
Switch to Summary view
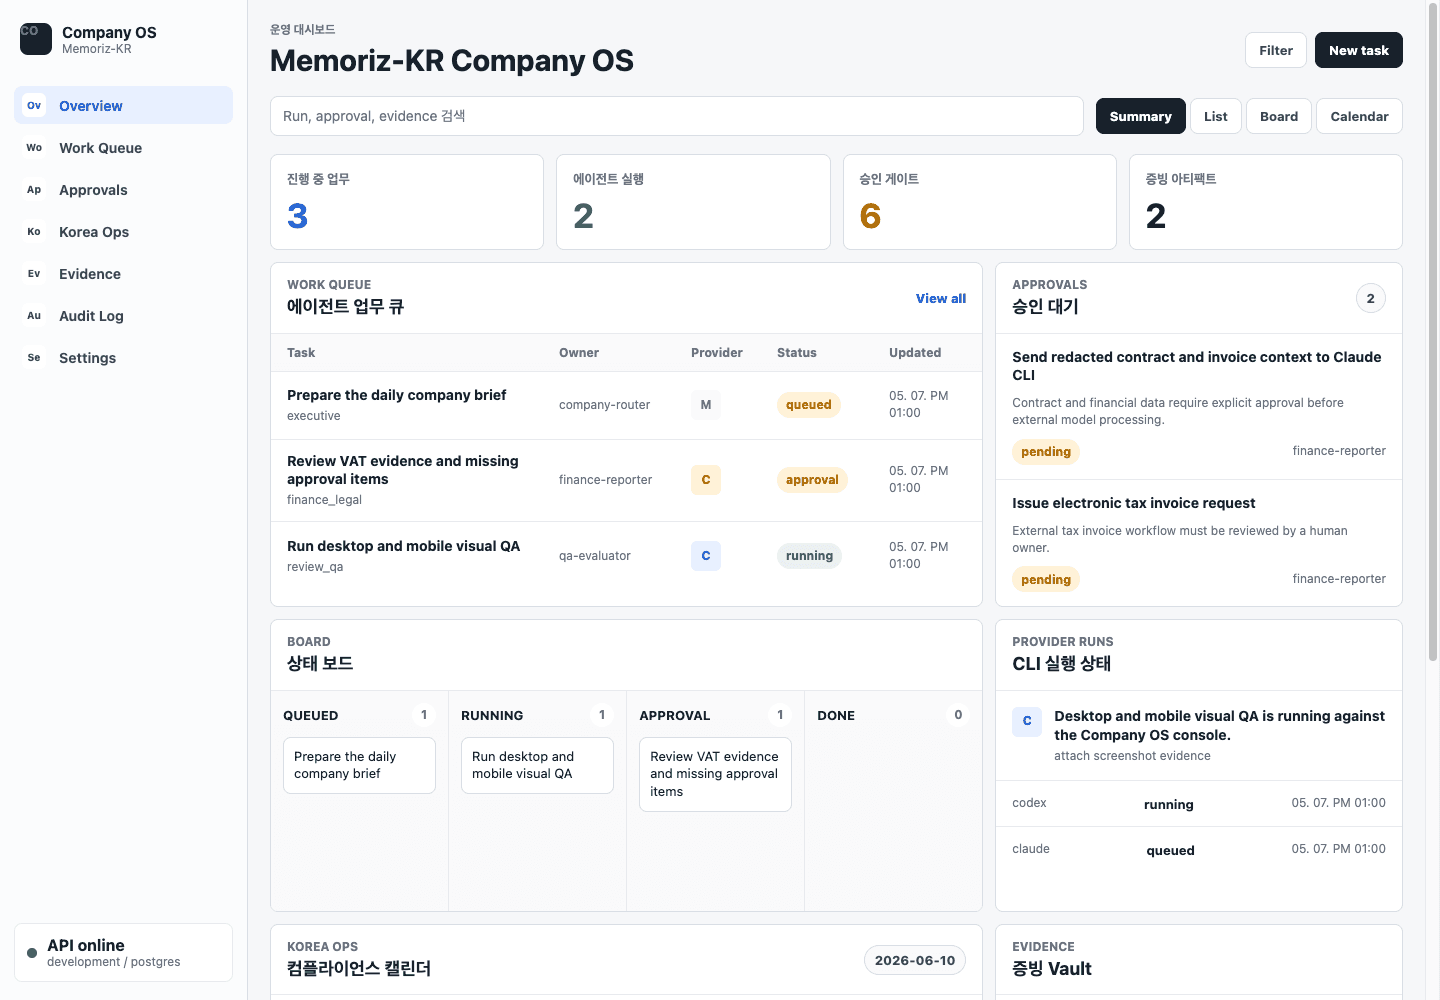click(x=1141, y=116)
